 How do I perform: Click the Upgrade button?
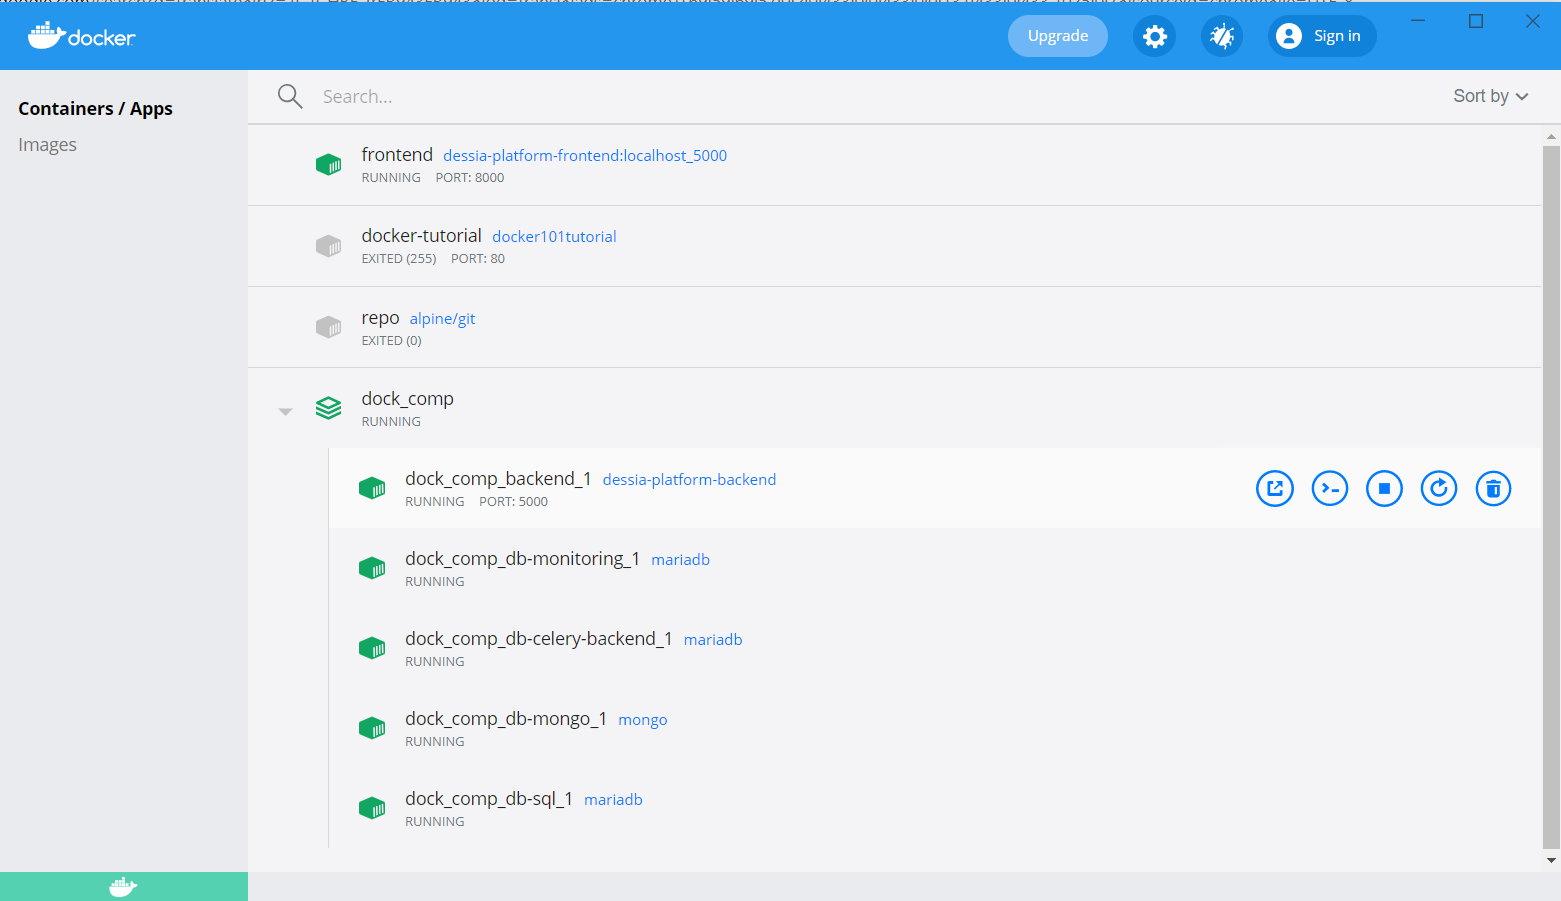pyautogui.click(x=1058, y=36)
